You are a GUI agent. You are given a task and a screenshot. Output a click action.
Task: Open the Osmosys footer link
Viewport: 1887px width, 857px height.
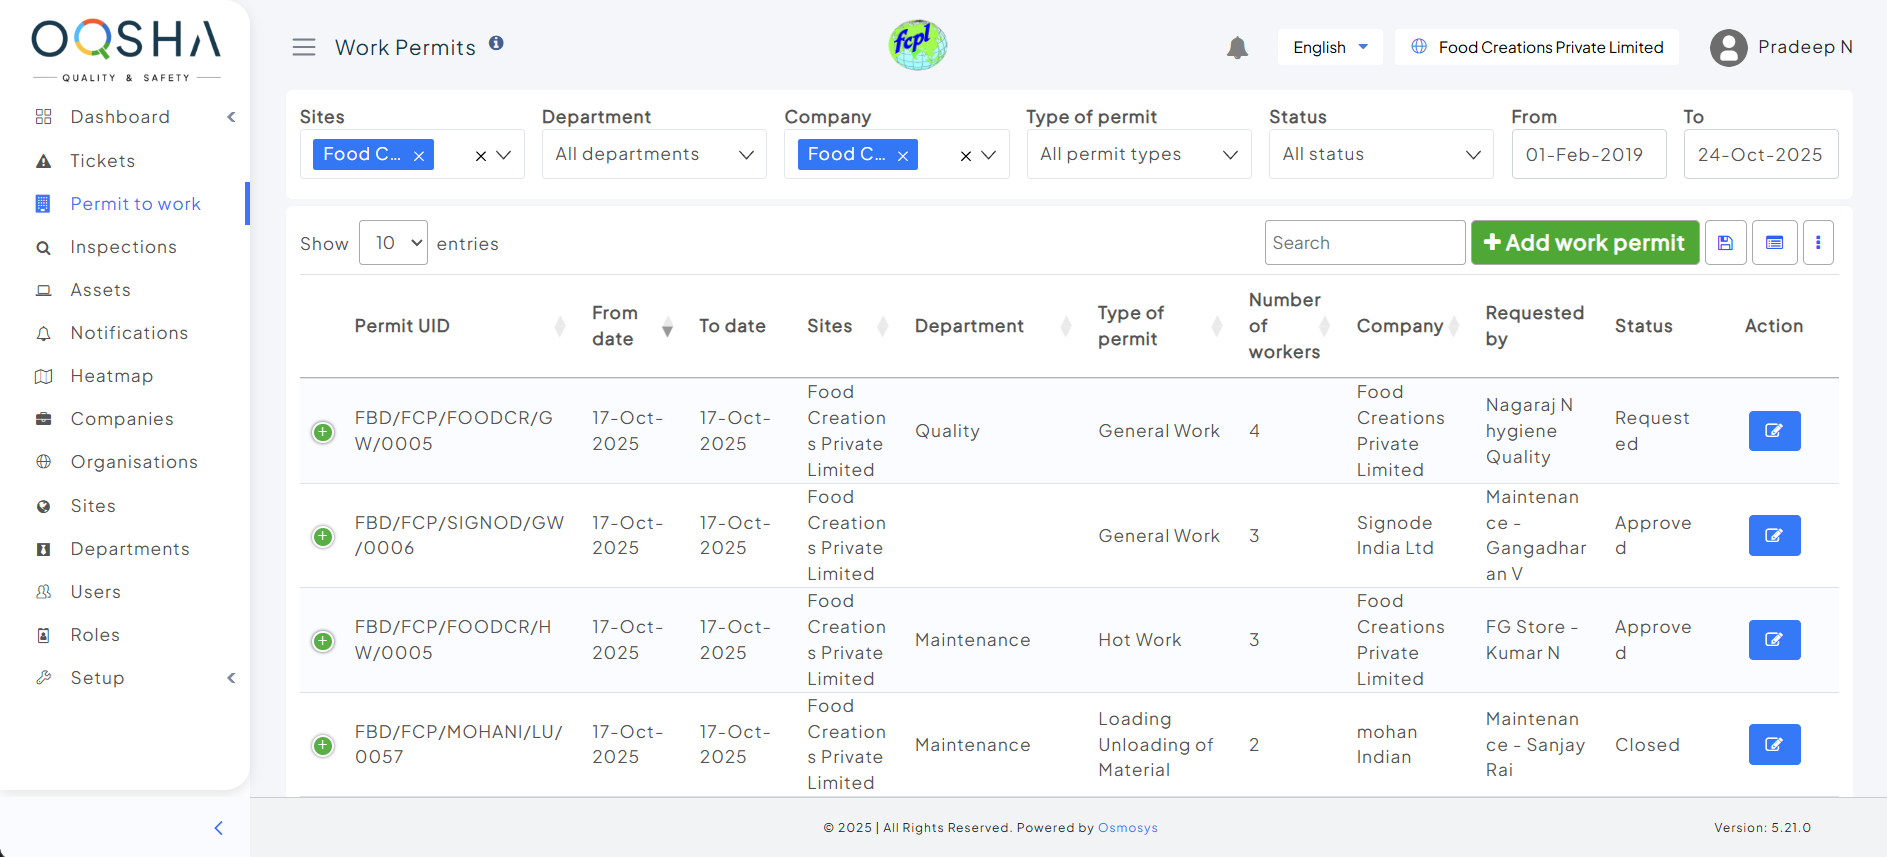[x=1127, y=828]
